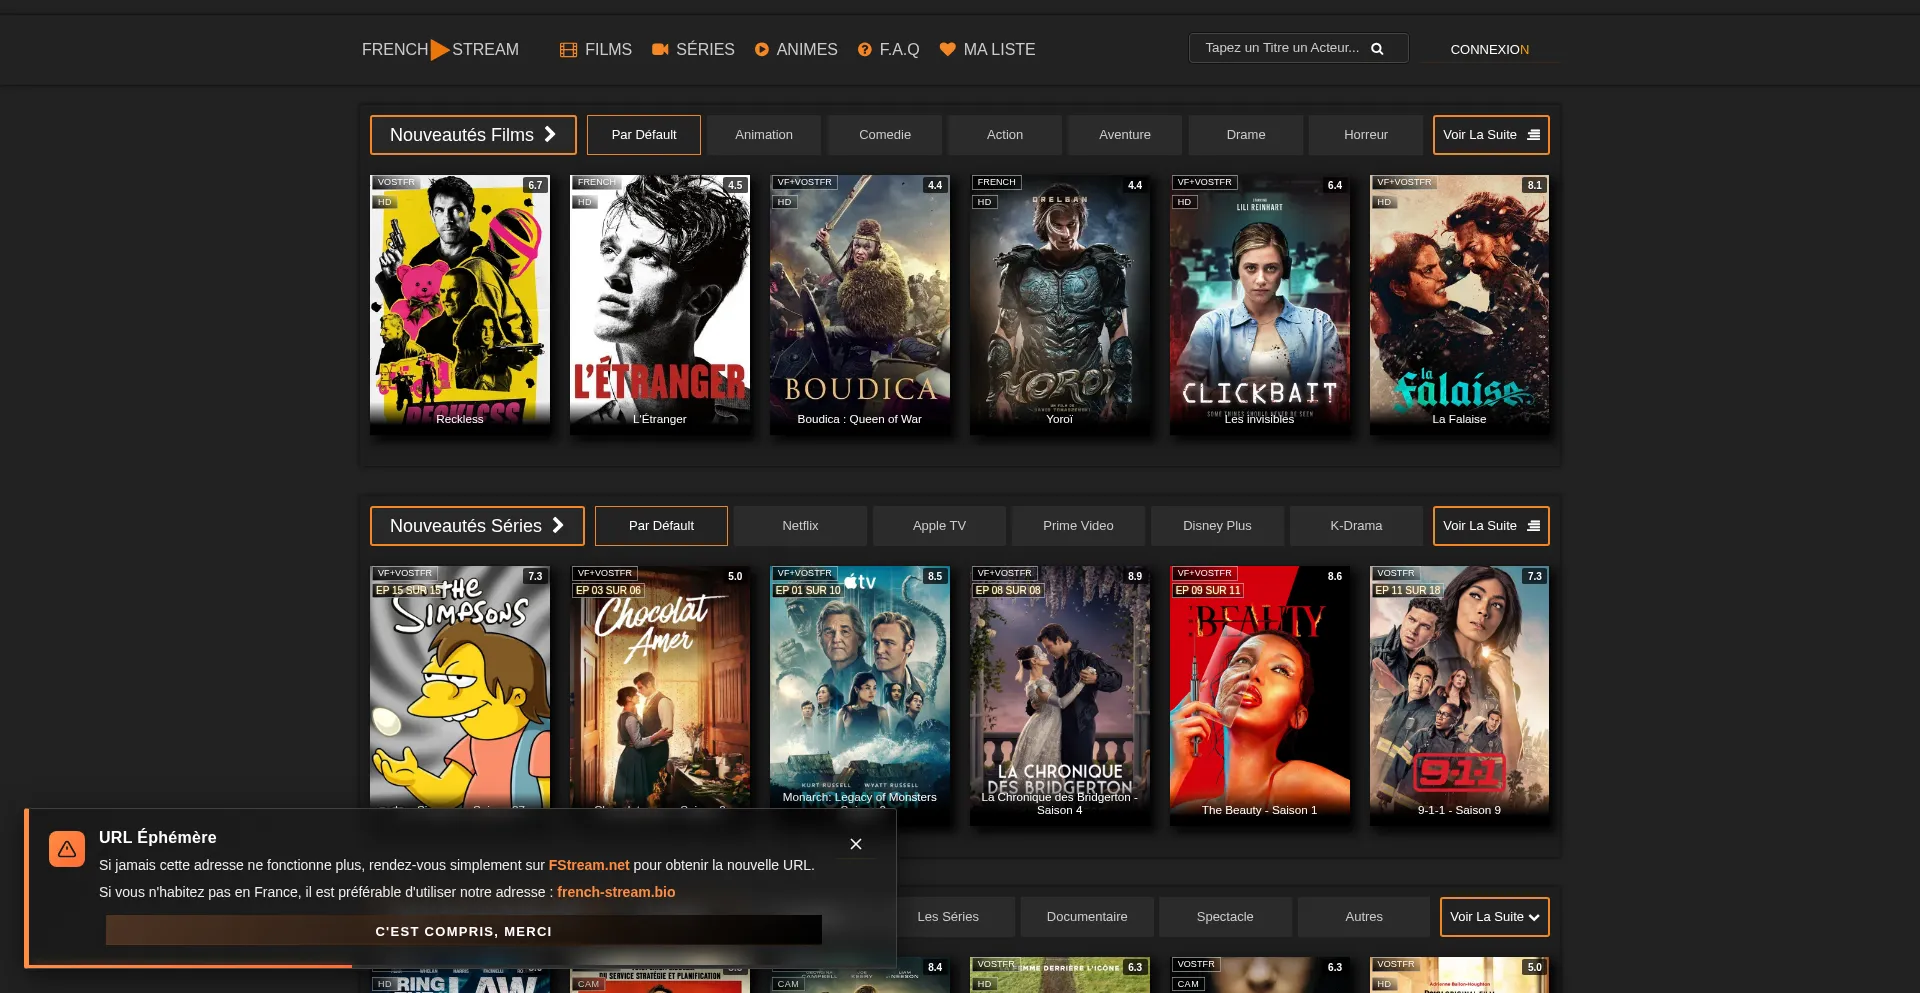This screenshot has width=1920, height=993.
Task: Select the Autres tab
Action: (x=1364, y=917)
